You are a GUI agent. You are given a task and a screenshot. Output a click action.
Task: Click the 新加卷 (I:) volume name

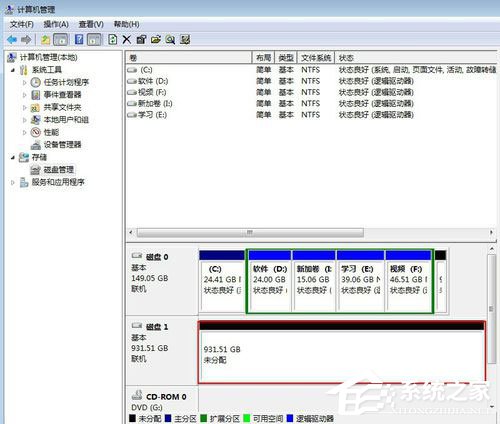[x=155, y=104]
